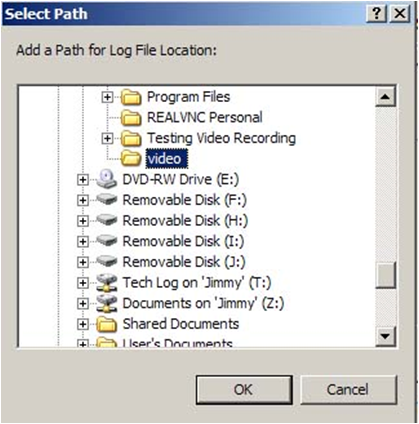Expand the DVD-RW Drive (E:) node

click(x=82, y=180)
